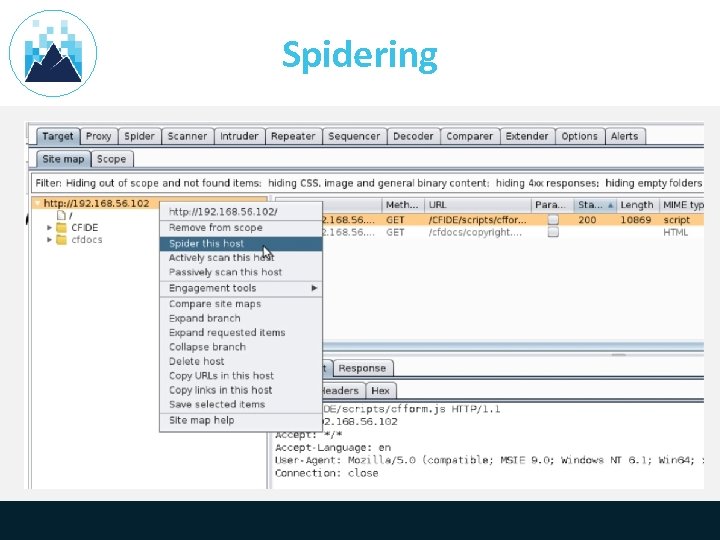This screenshot has height=540, width=720.
Task: Choose Delete host
Action: coord(241,361)
